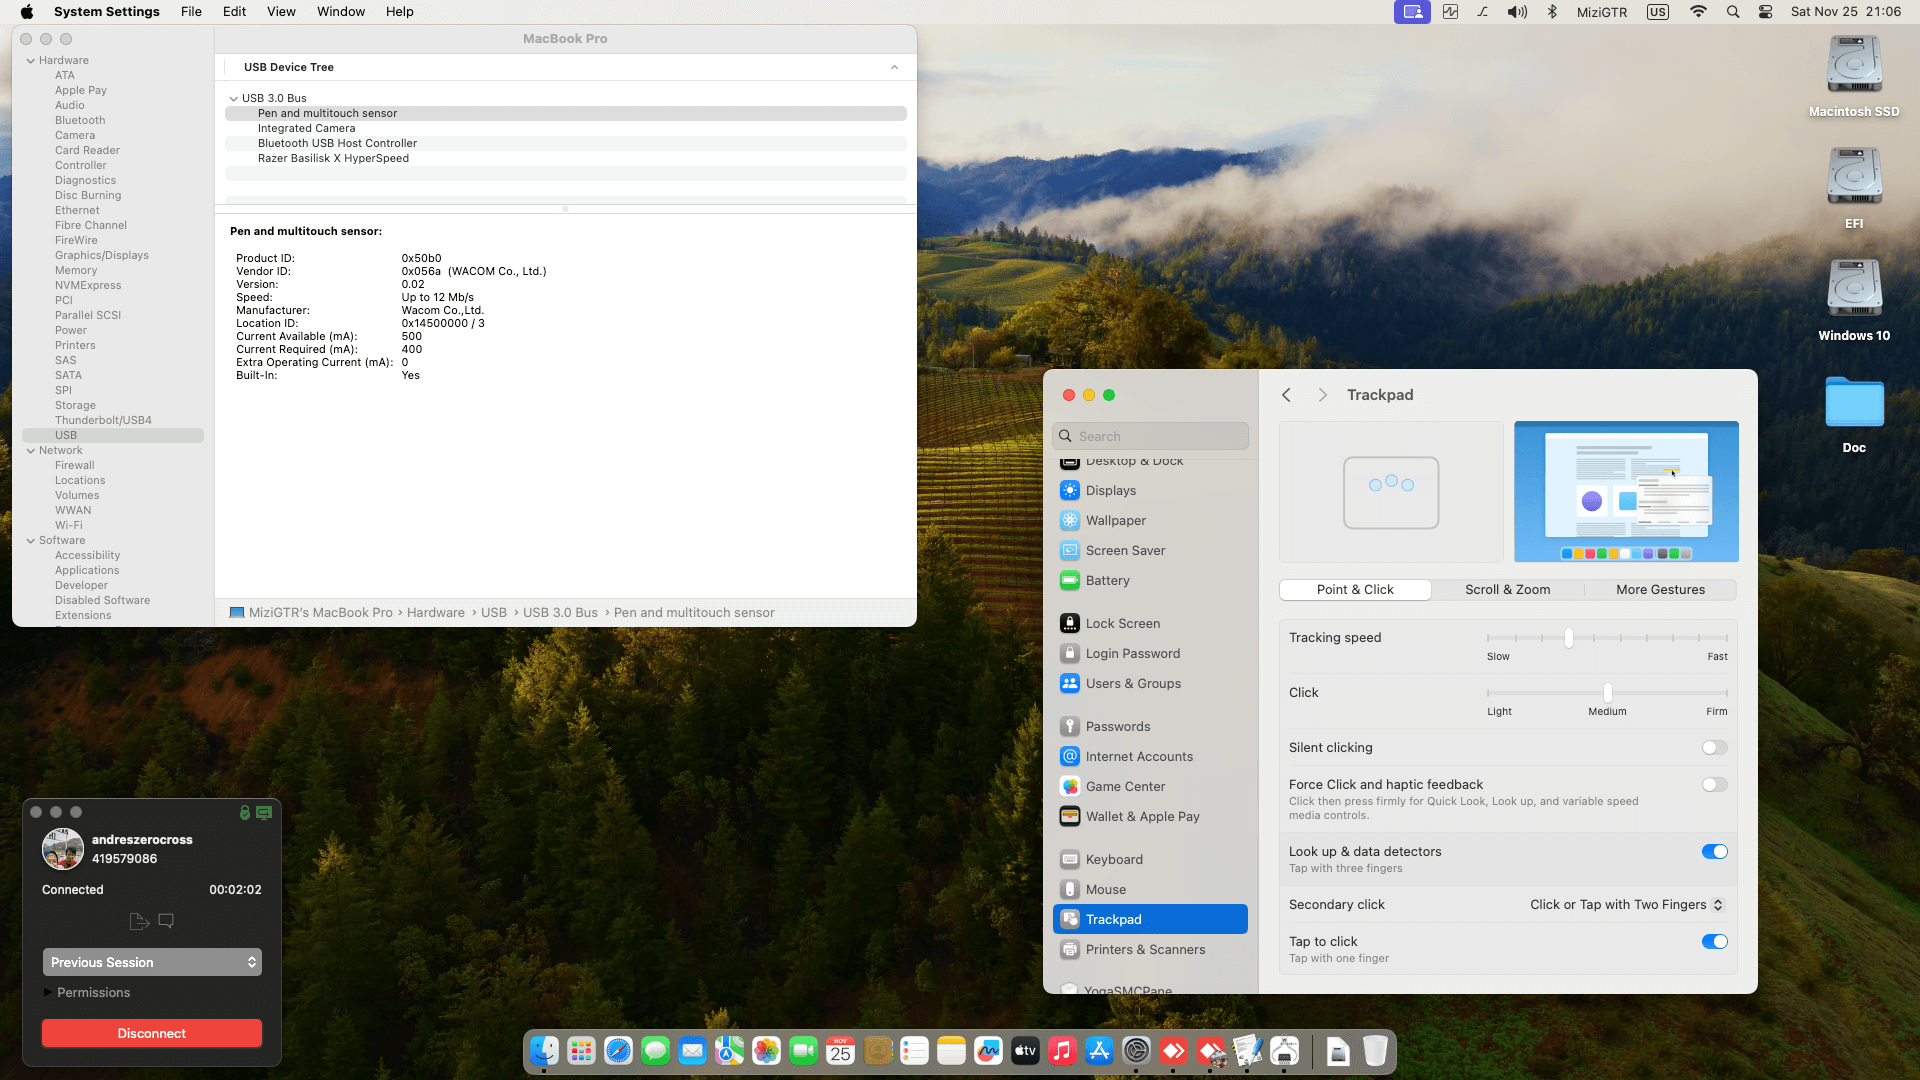The image size is (1920, 1080).
Task: Go back in System Settings
Action: click(1287, 395)
